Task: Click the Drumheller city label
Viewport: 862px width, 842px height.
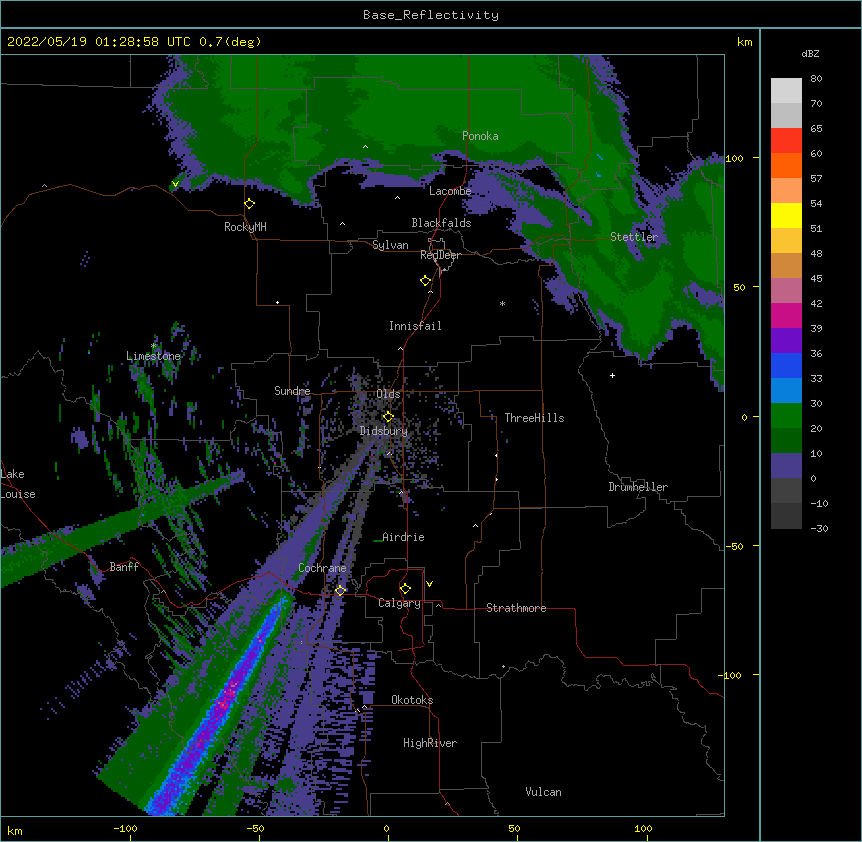Action: pyautogui.click(x=638, y=487)
